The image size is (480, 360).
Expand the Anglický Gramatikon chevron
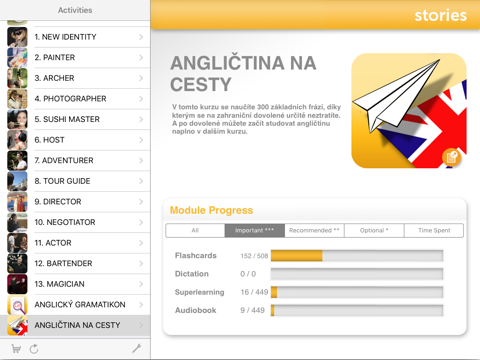click(x=141, y=305)
